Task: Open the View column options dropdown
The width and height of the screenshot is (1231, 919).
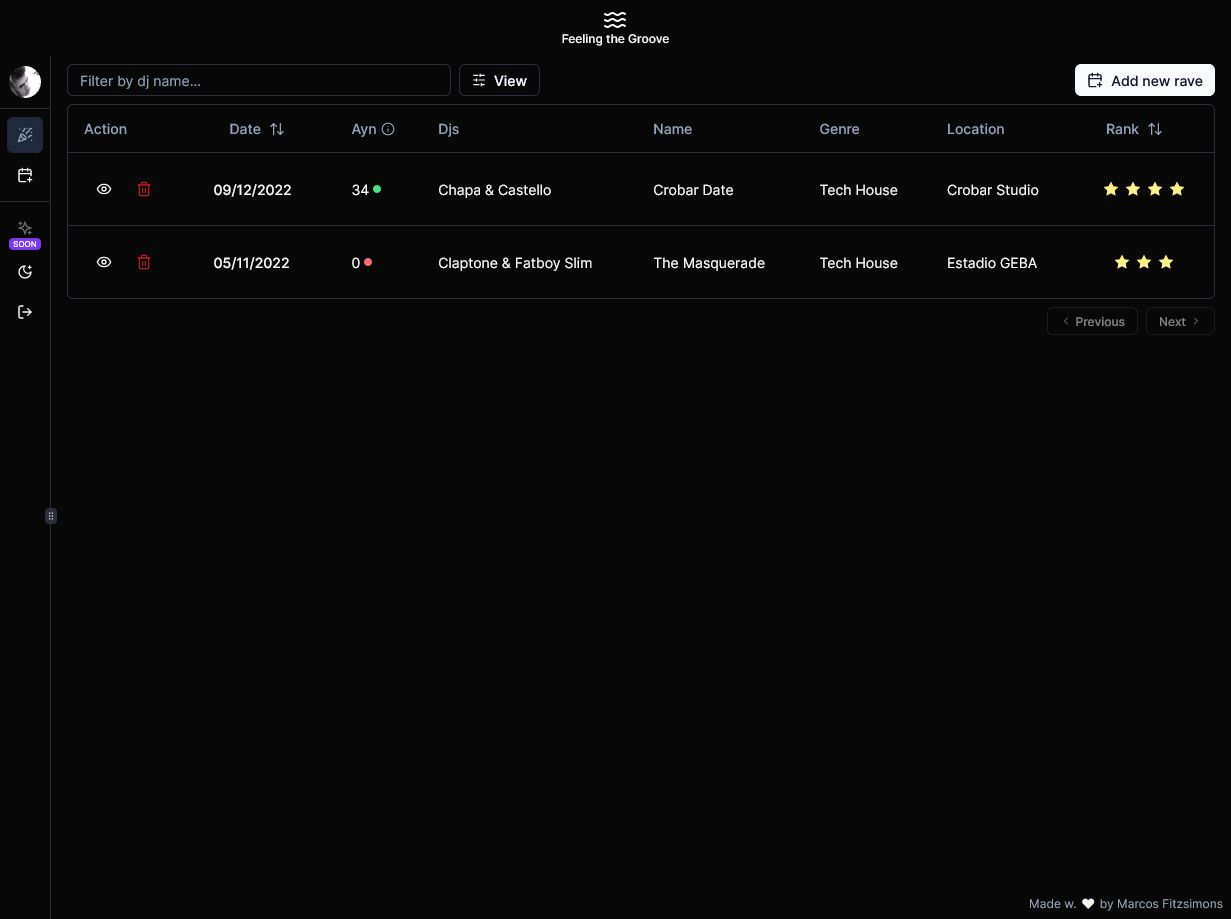Action: [499, 80]
